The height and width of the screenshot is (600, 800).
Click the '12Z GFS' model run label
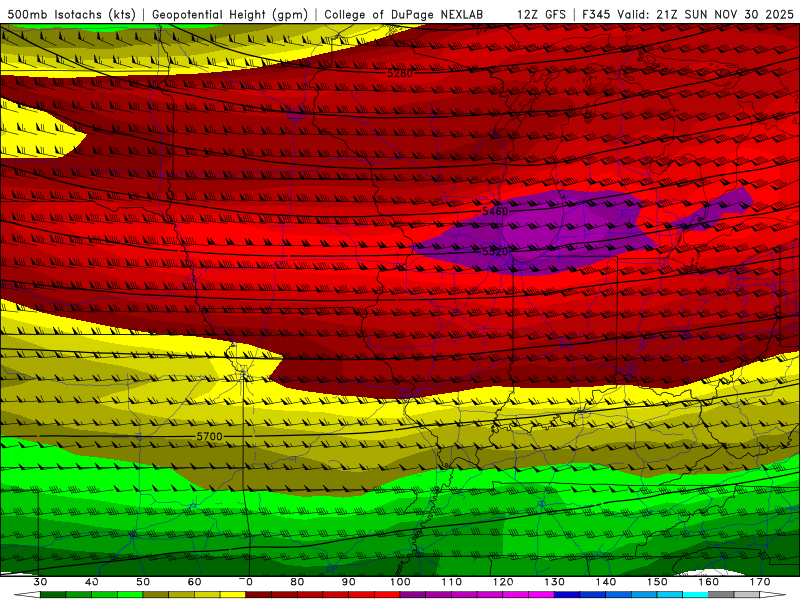pyautogui.click(x=541, y=15)
